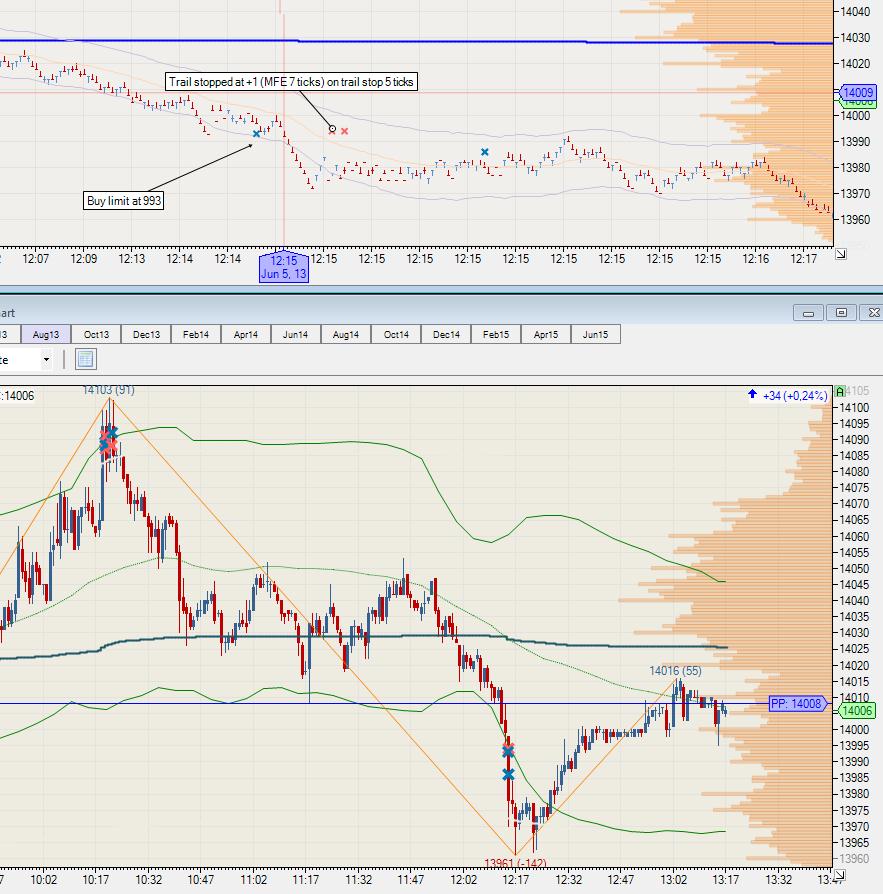Click the blue X marker near 12:15 midchart
The height and width of the screenshot is (894, 883).
(x=485, y=152)
